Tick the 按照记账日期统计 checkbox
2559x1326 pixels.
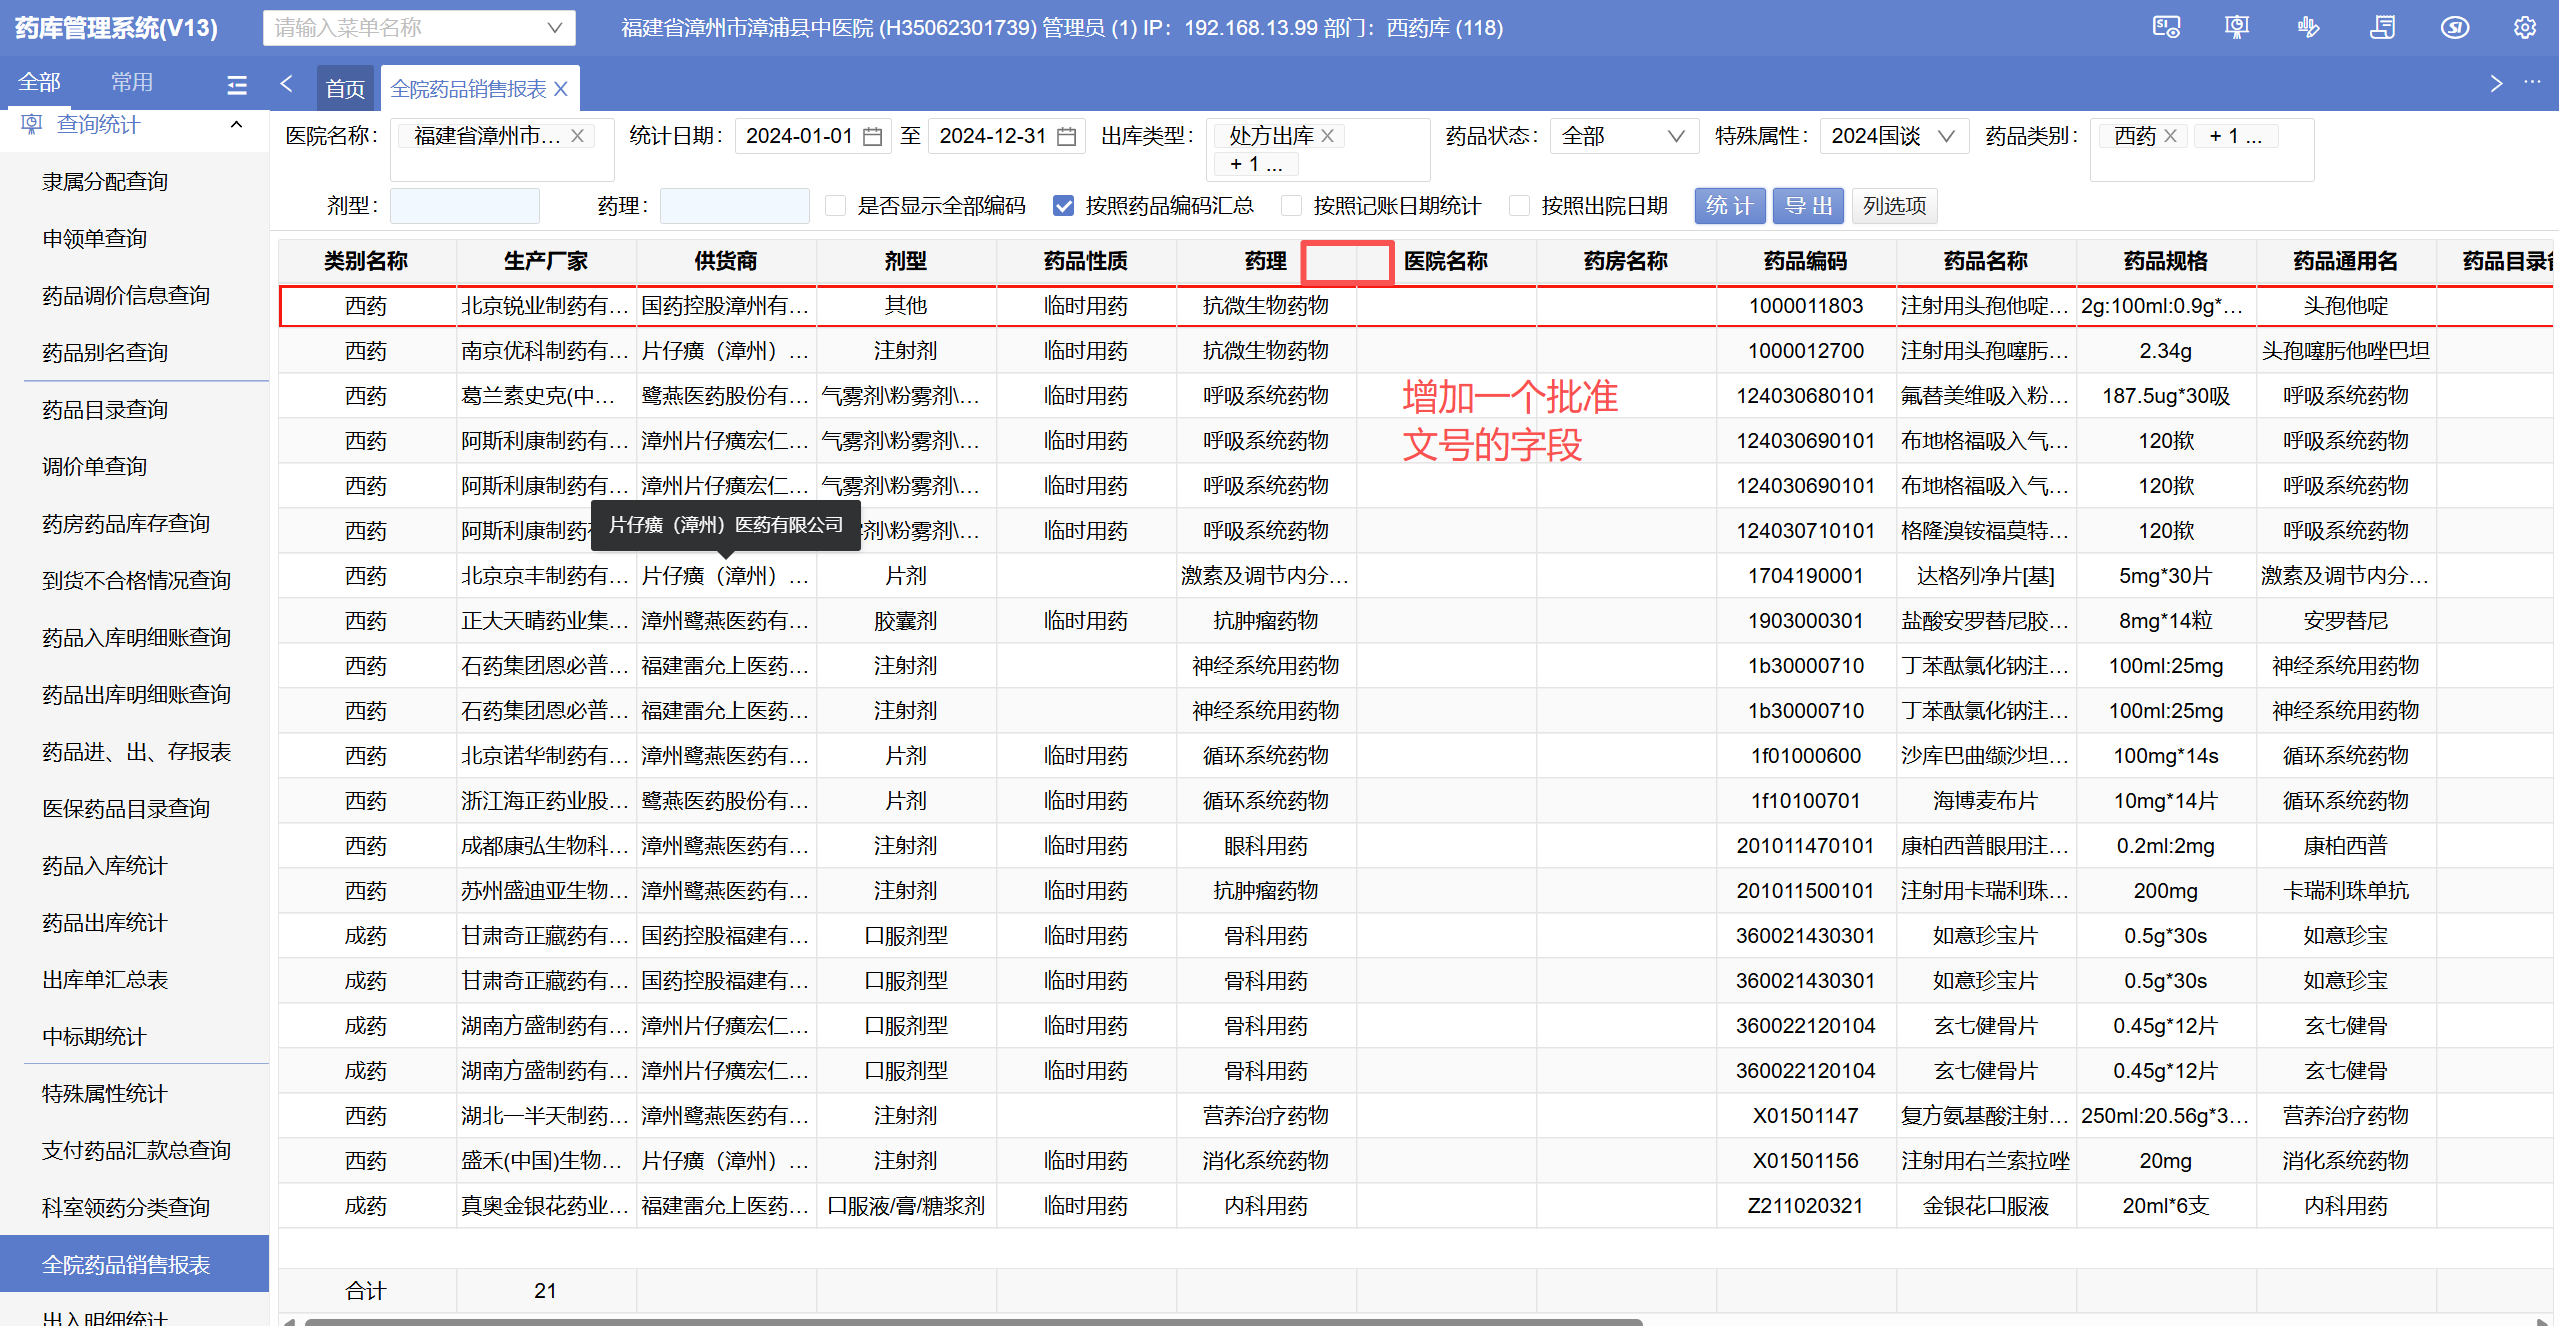pos(1292,206)
